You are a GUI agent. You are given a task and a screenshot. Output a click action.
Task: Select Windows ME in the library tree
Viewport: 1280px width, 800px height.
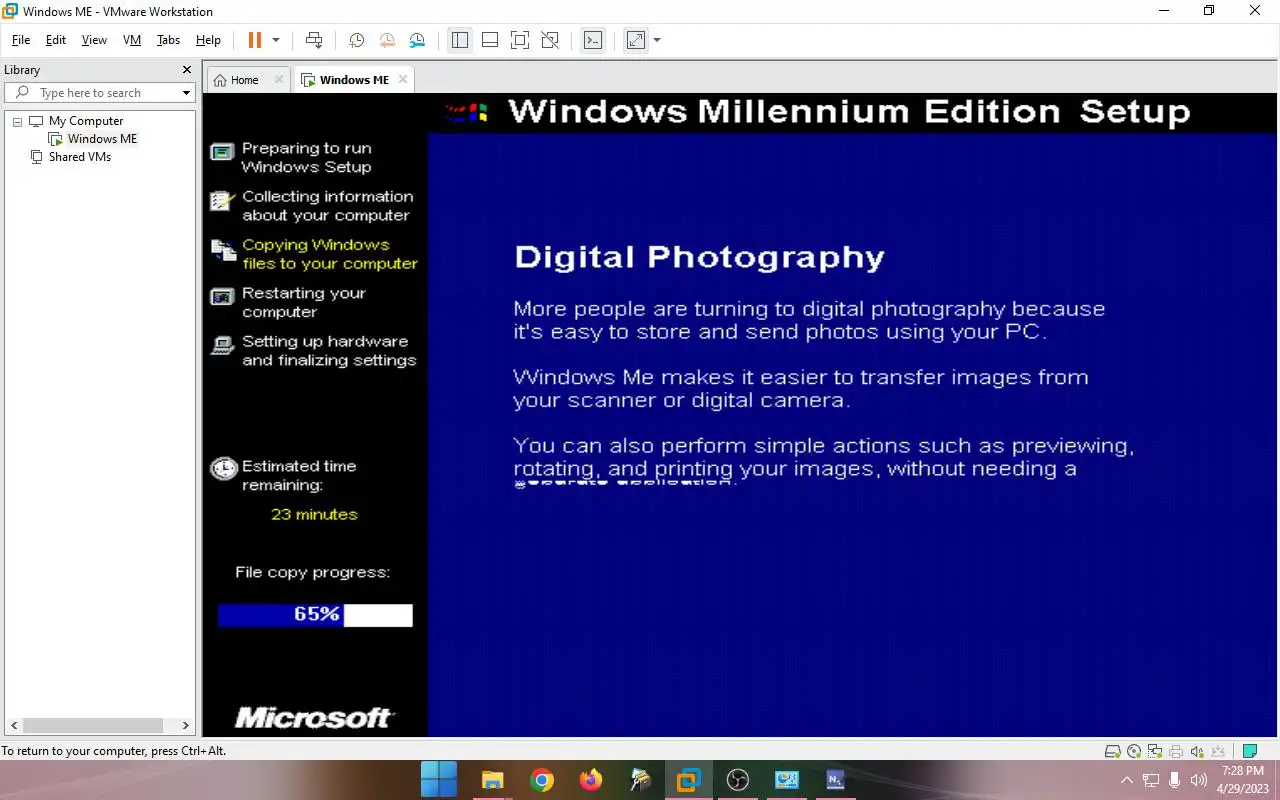pos(102,139)
